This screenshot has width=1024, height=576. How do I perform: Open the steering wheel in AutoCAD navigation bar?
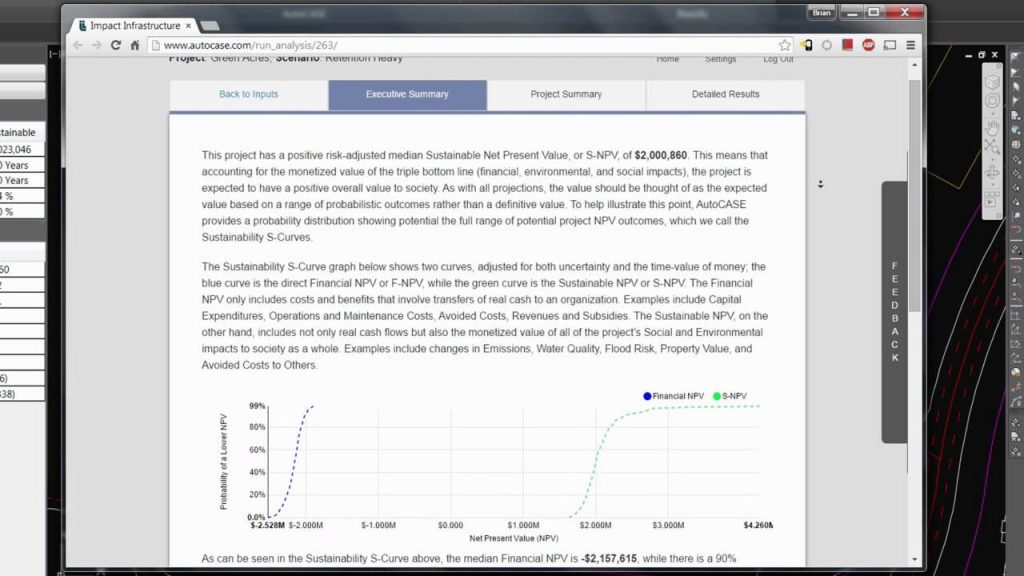(x=992, y=101)
